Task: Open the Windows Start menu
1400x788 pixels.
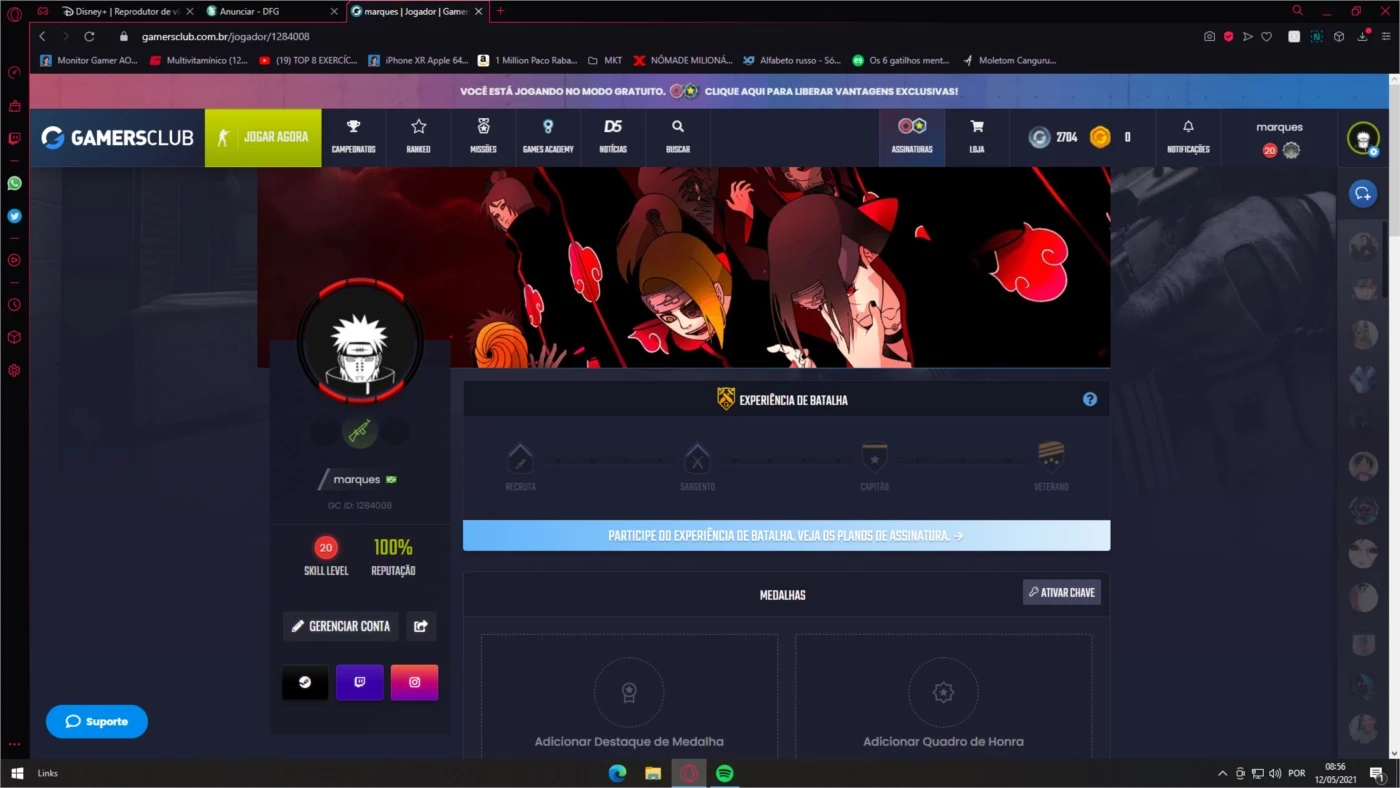Action: coord(16,773)
